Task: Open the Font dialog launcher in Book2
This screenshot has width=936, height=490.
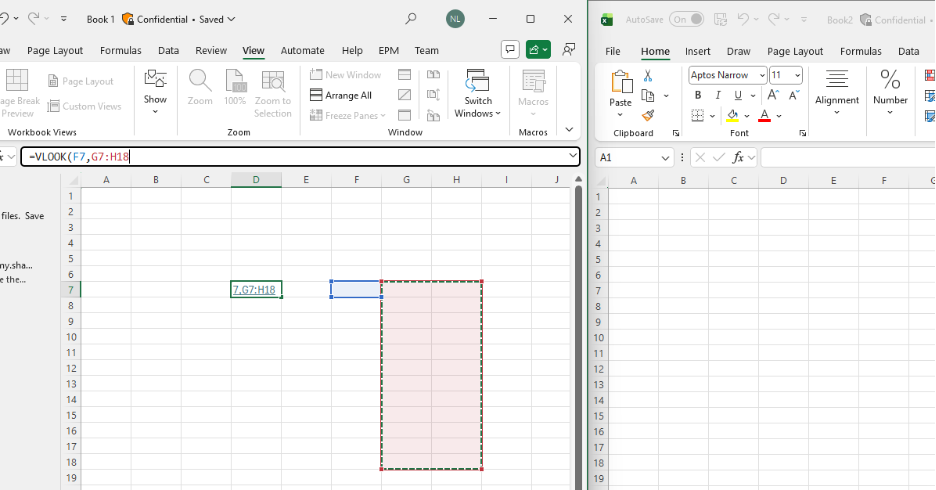Action: 803,133
